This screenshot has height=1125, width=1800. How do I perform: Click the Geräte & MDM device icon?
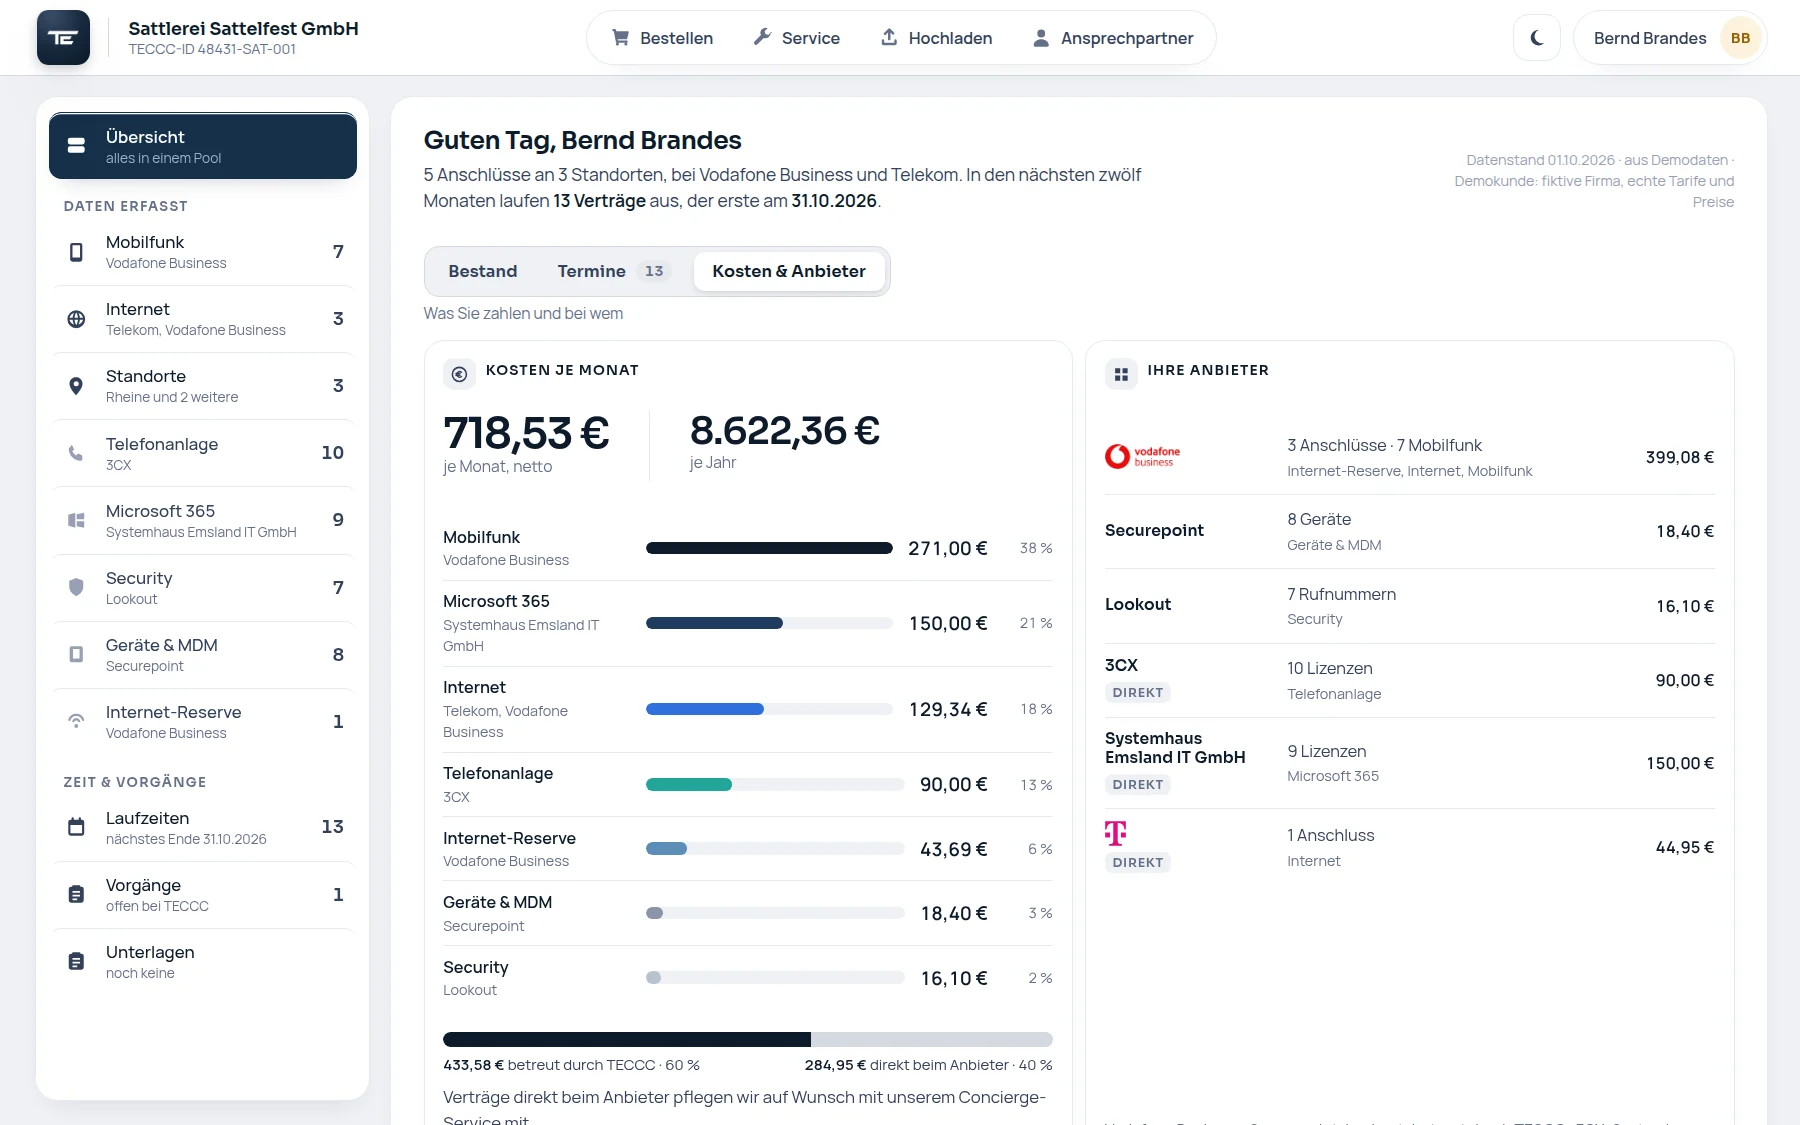coord(76,654)
